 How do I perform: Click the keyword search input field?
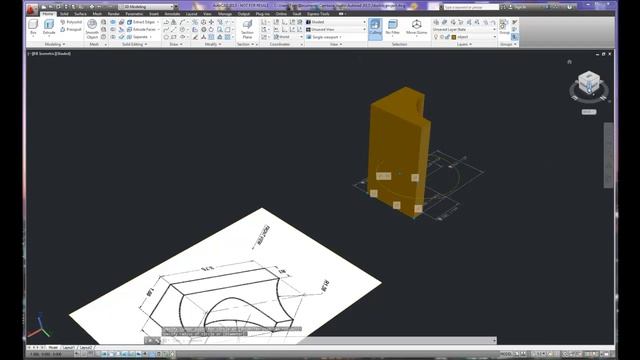(x=471, y=7)
